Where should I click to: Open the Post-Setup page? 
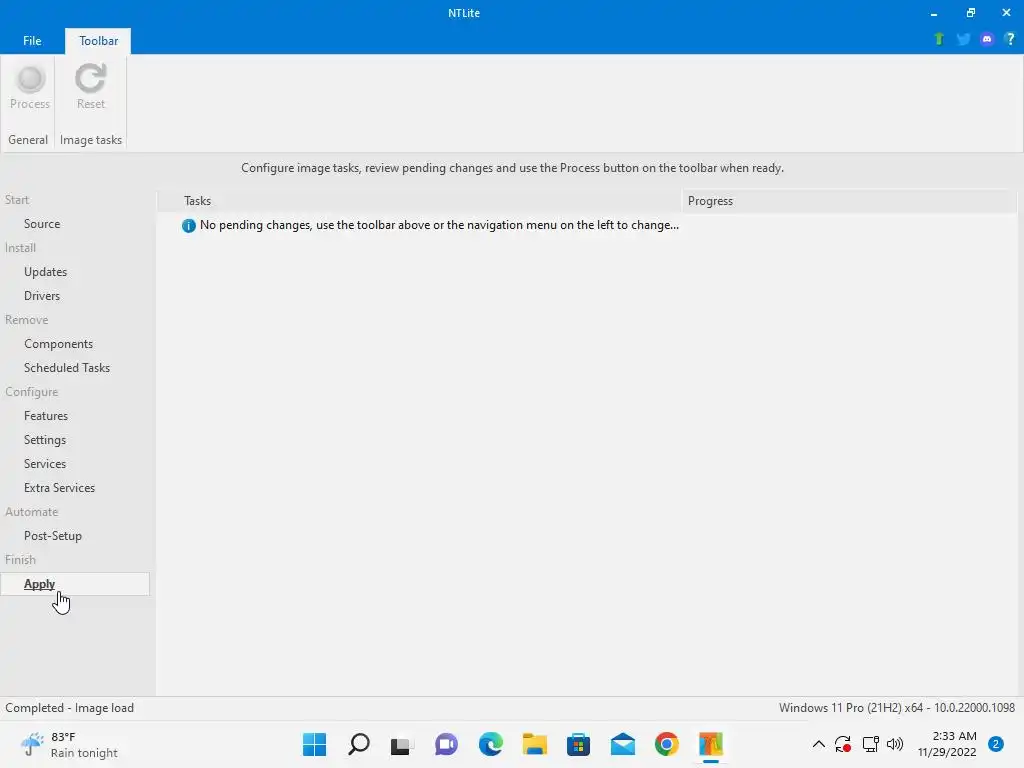[x=52, y=536]
